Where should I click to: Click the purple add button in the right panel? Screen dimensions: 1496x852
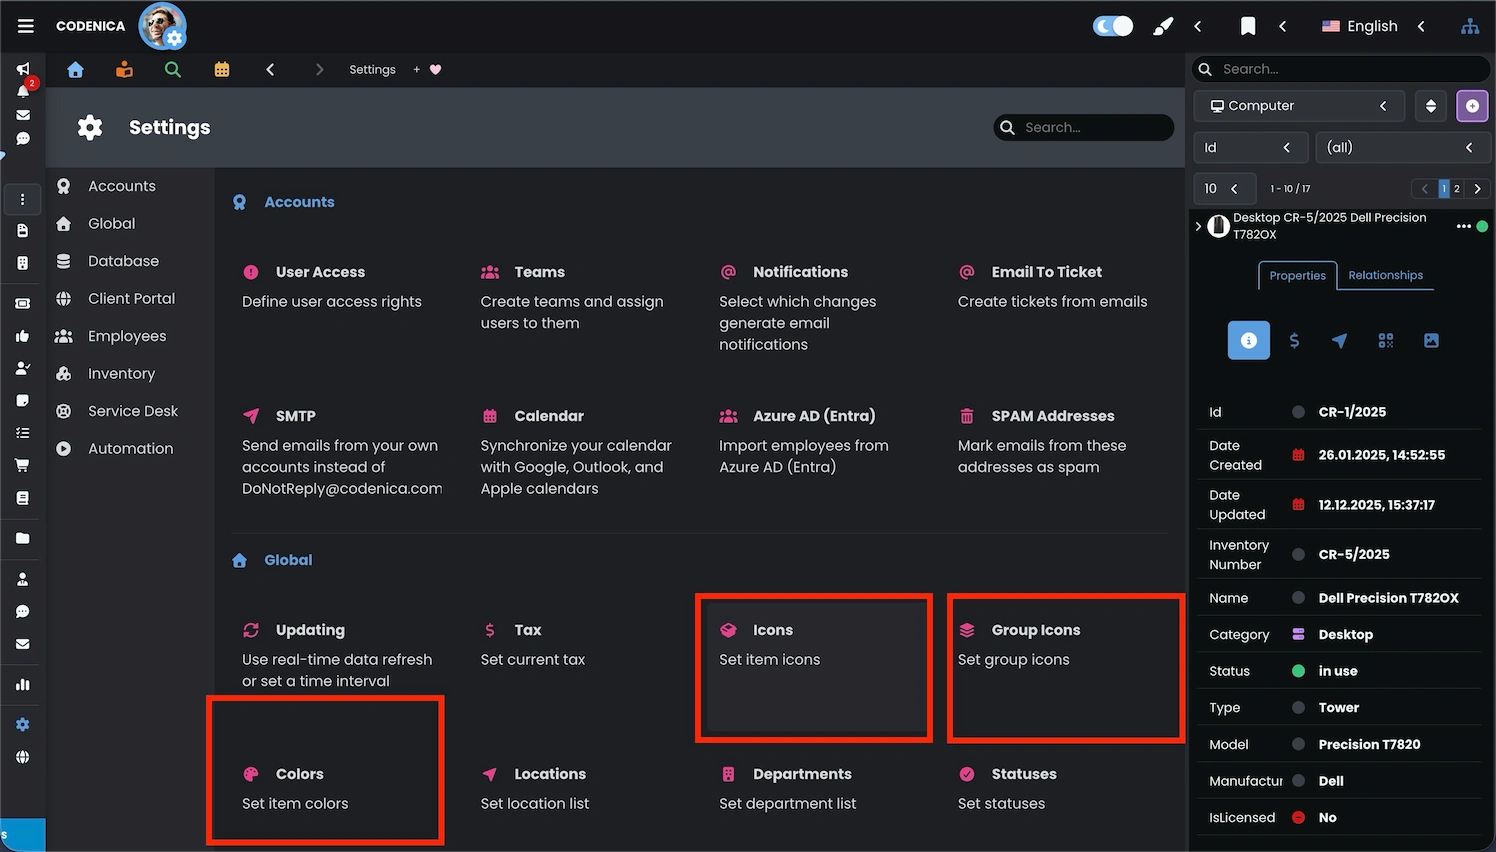(x=1472, y=106)
